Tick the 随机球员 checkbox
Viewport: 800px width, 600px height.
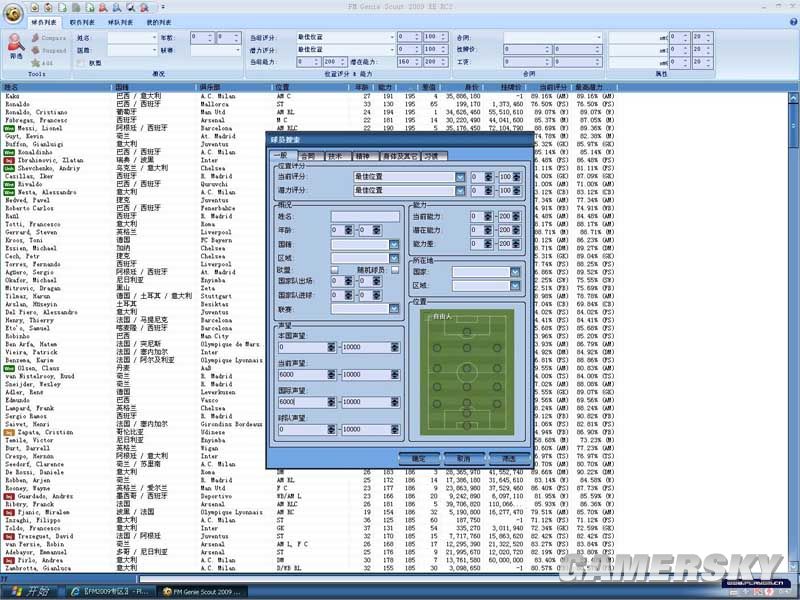pos(395,270)
